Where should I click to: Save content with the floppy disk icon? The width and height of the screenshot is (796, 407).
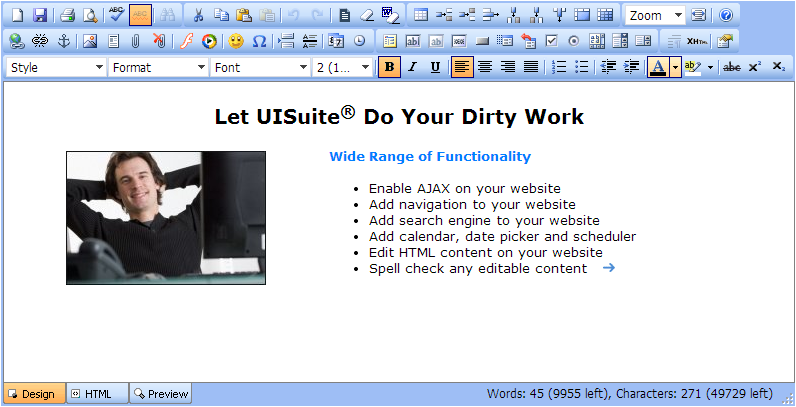40,15
